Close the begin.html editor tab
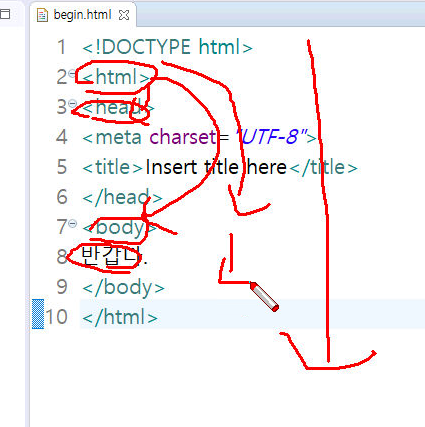 point(124,15)
